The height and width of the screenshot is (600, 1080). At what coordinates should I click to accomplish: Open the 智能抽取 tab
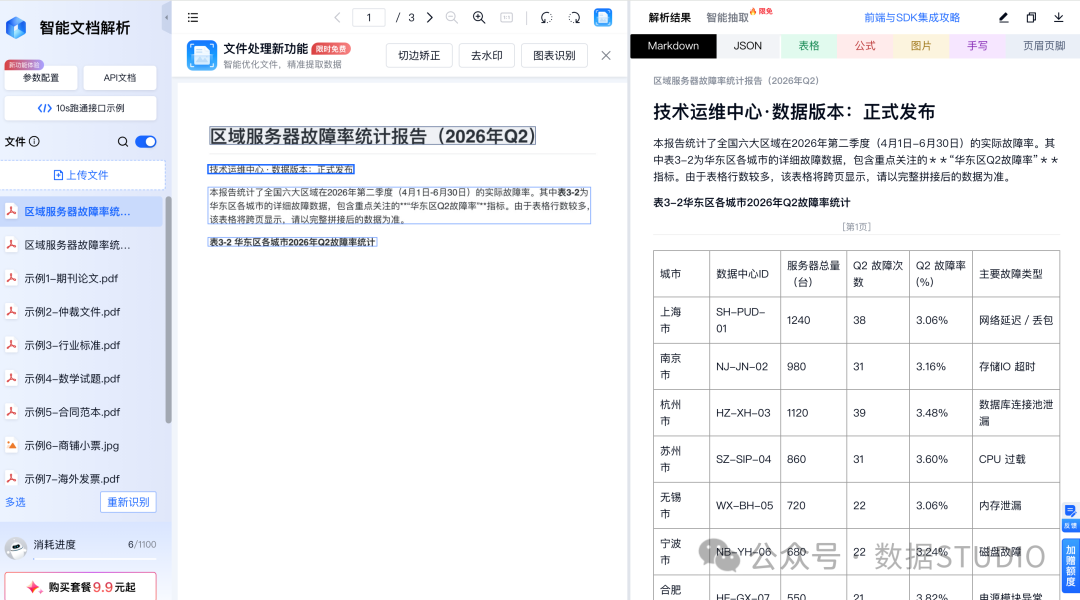click(727, 18)
